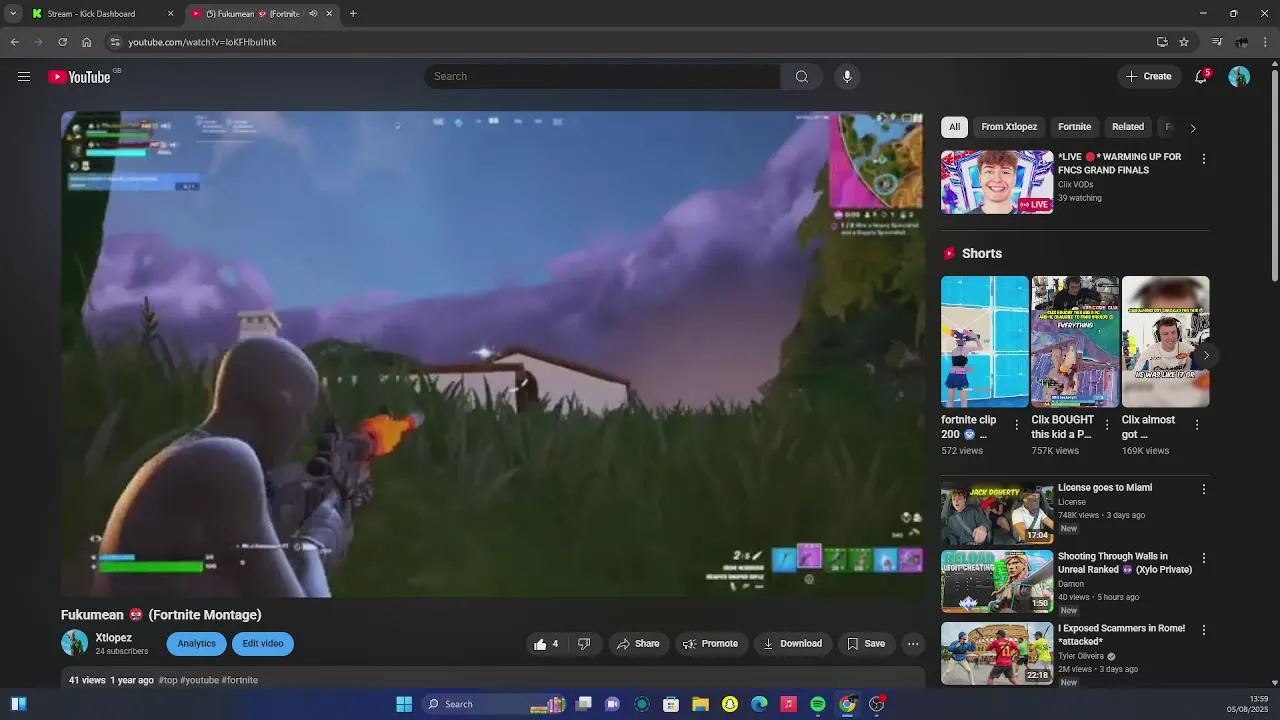Open Microsoft Edge from the taskbar
Viewport: 1280px width, 720px height.
pos(759,704)
